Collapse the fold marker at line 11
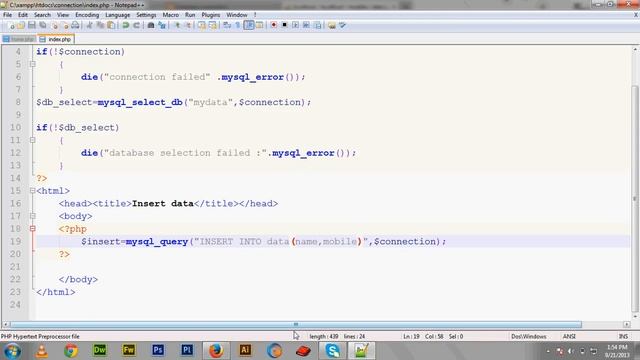The height and width of the screenshot is (360, 640). pyautogui.click(x=33, y=140)
